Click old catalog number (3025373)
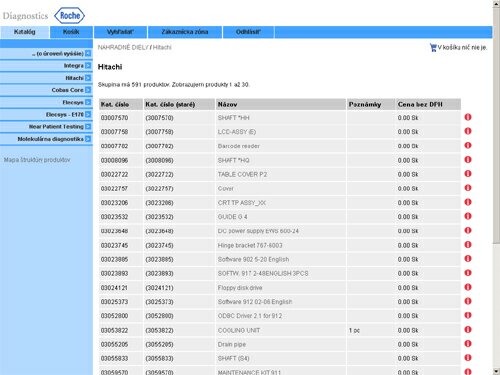 [x=159, y=302]
